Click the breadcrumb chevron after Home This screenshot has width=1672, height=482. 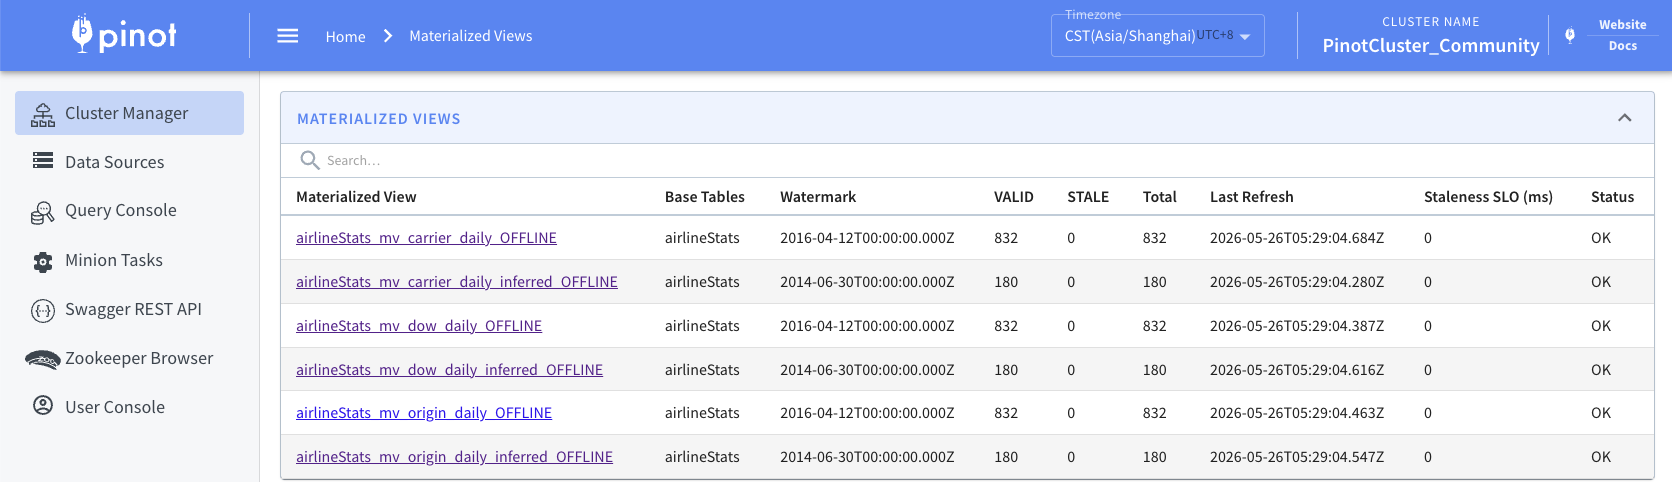pyautogui.click(x=388, y=36)
